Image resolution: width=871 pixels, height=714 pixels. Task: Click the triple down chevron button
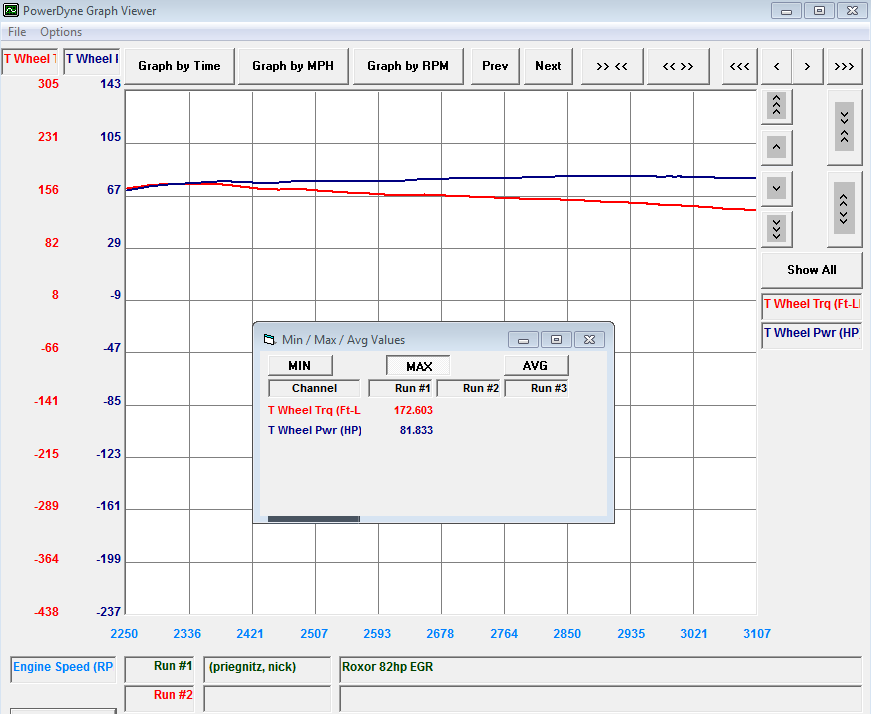tap(777, 228)
